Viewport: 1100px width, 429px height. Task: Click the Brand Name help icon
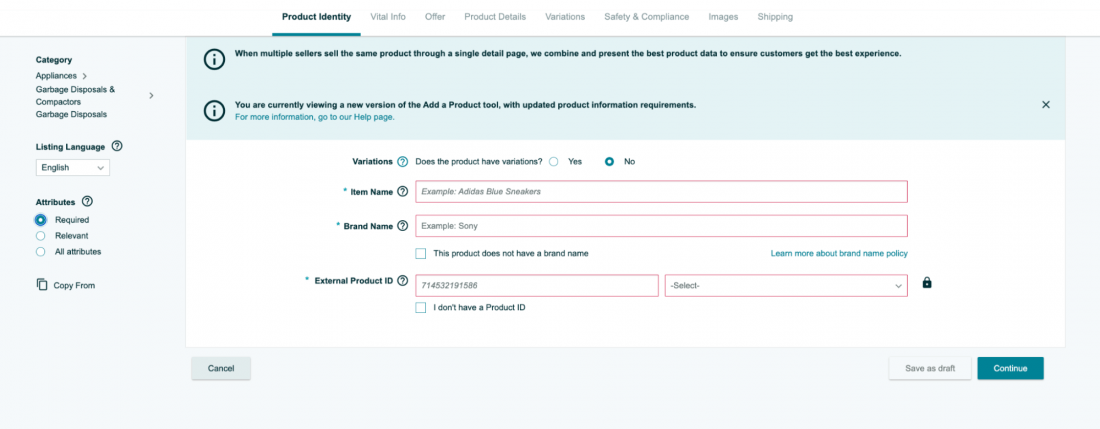point(402,226)
